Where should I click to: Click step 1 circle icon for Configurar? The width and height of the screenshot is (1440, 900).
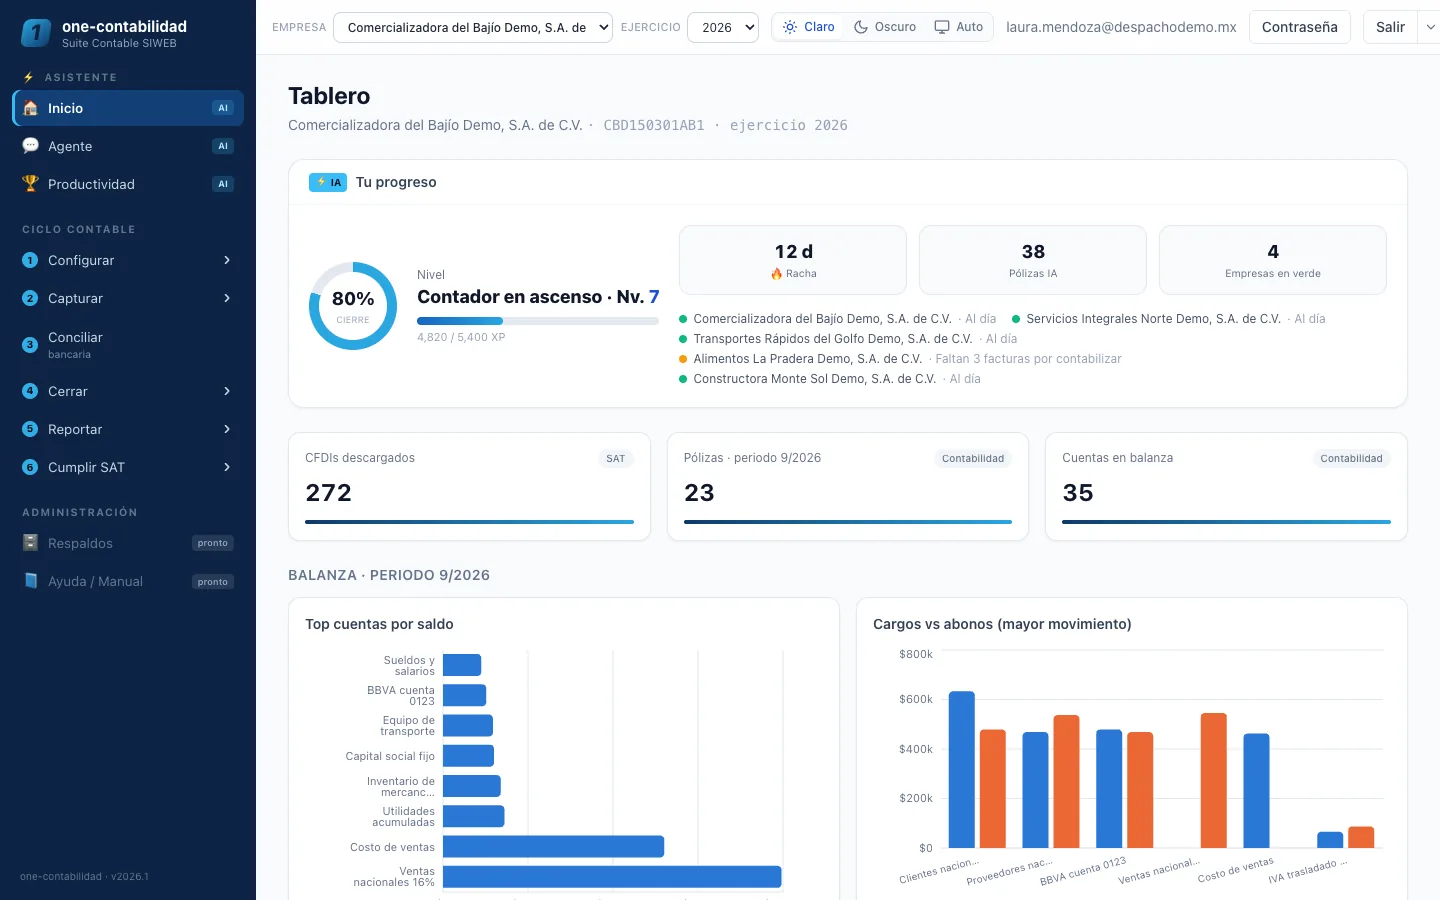30,260
